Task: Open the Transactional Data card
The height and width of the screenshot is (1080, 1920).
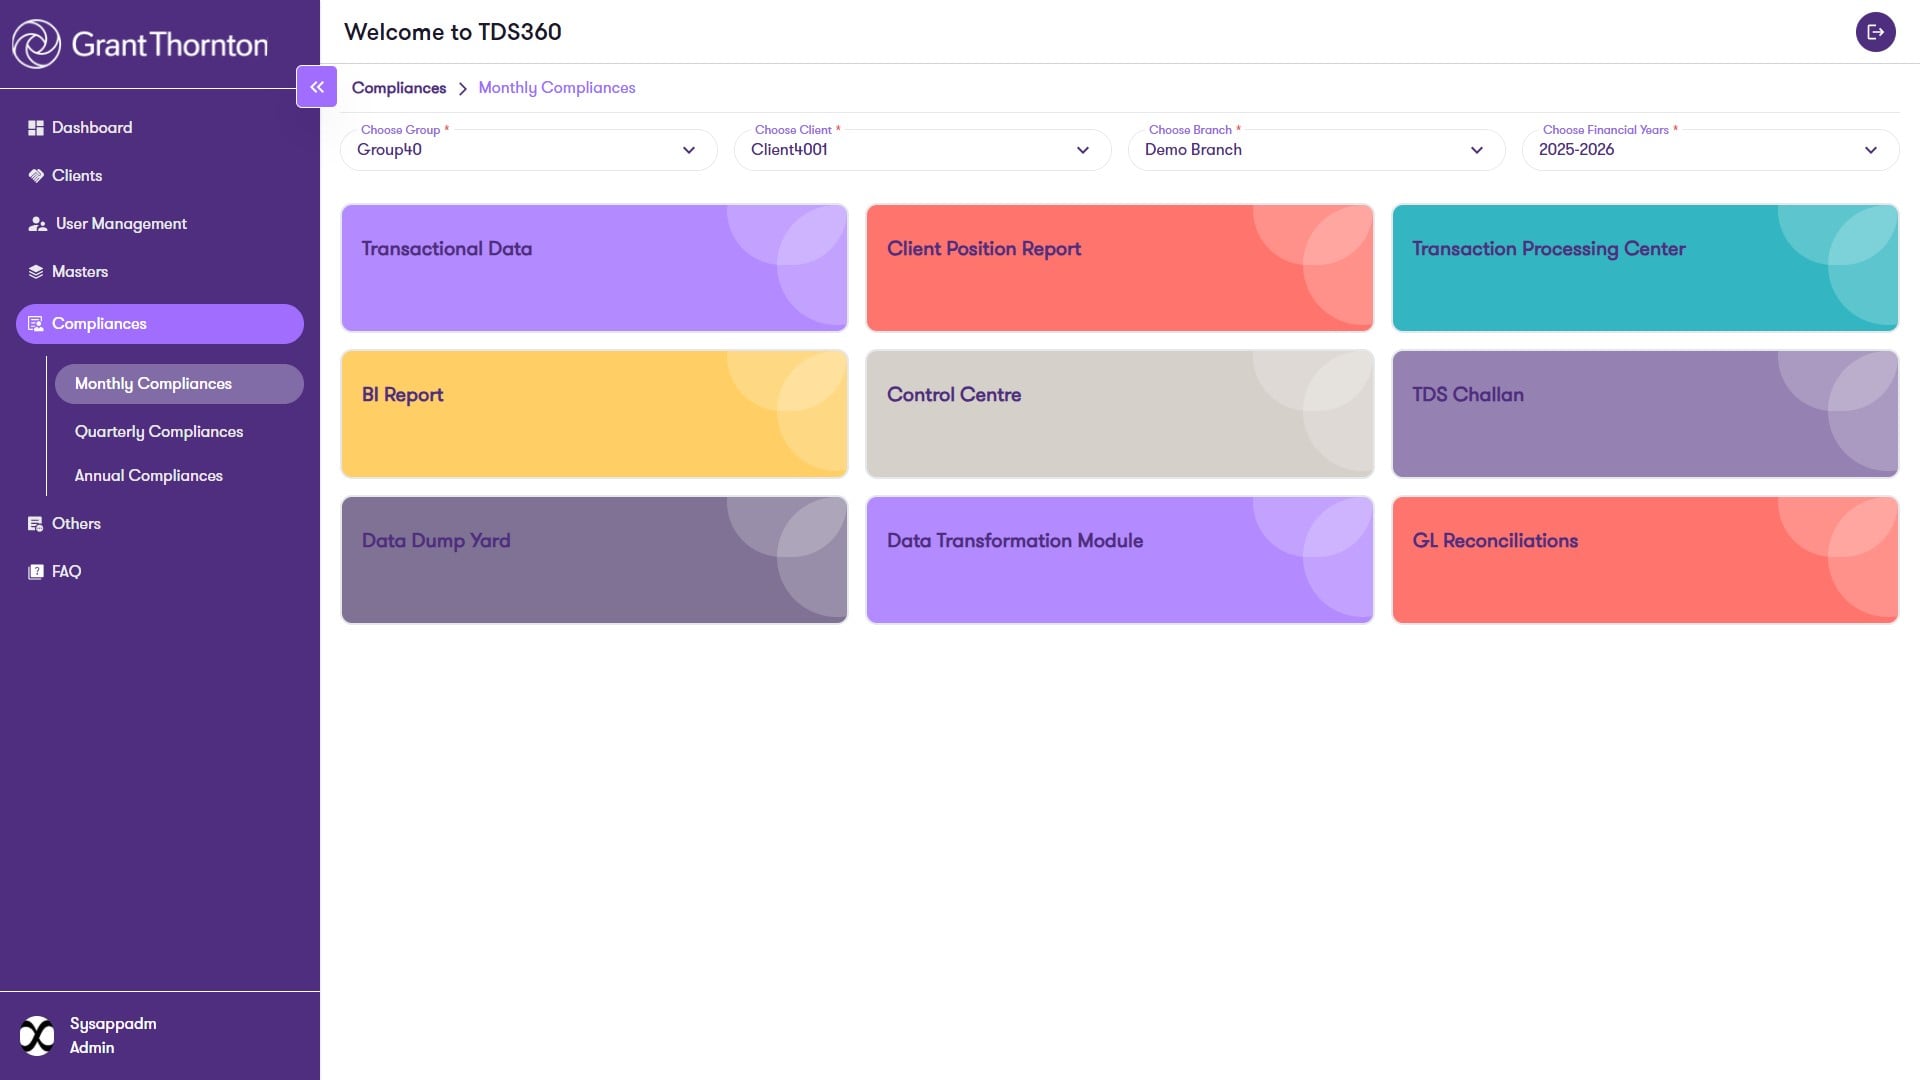Action: 594,268
